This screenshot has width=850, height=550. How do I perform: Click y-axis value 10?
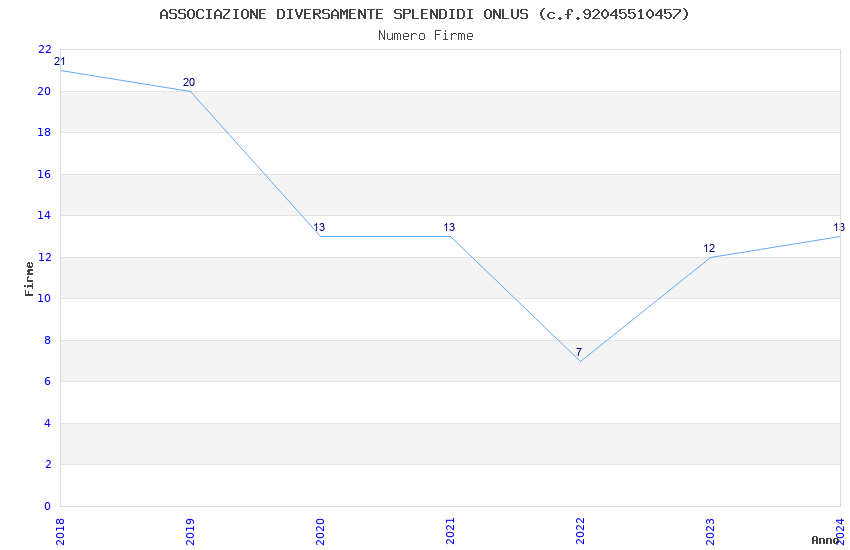pos(44,298)
